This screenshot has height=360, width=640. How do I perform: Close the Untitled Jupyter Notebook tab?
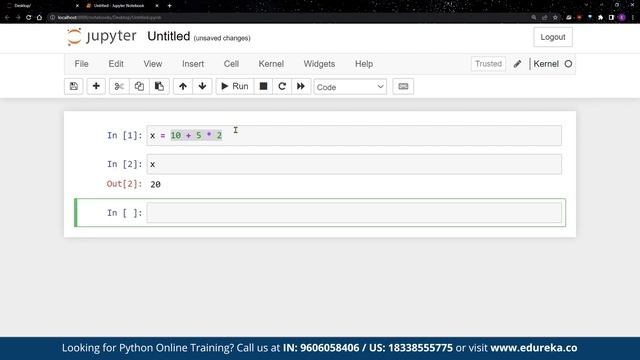click(157, 6)
